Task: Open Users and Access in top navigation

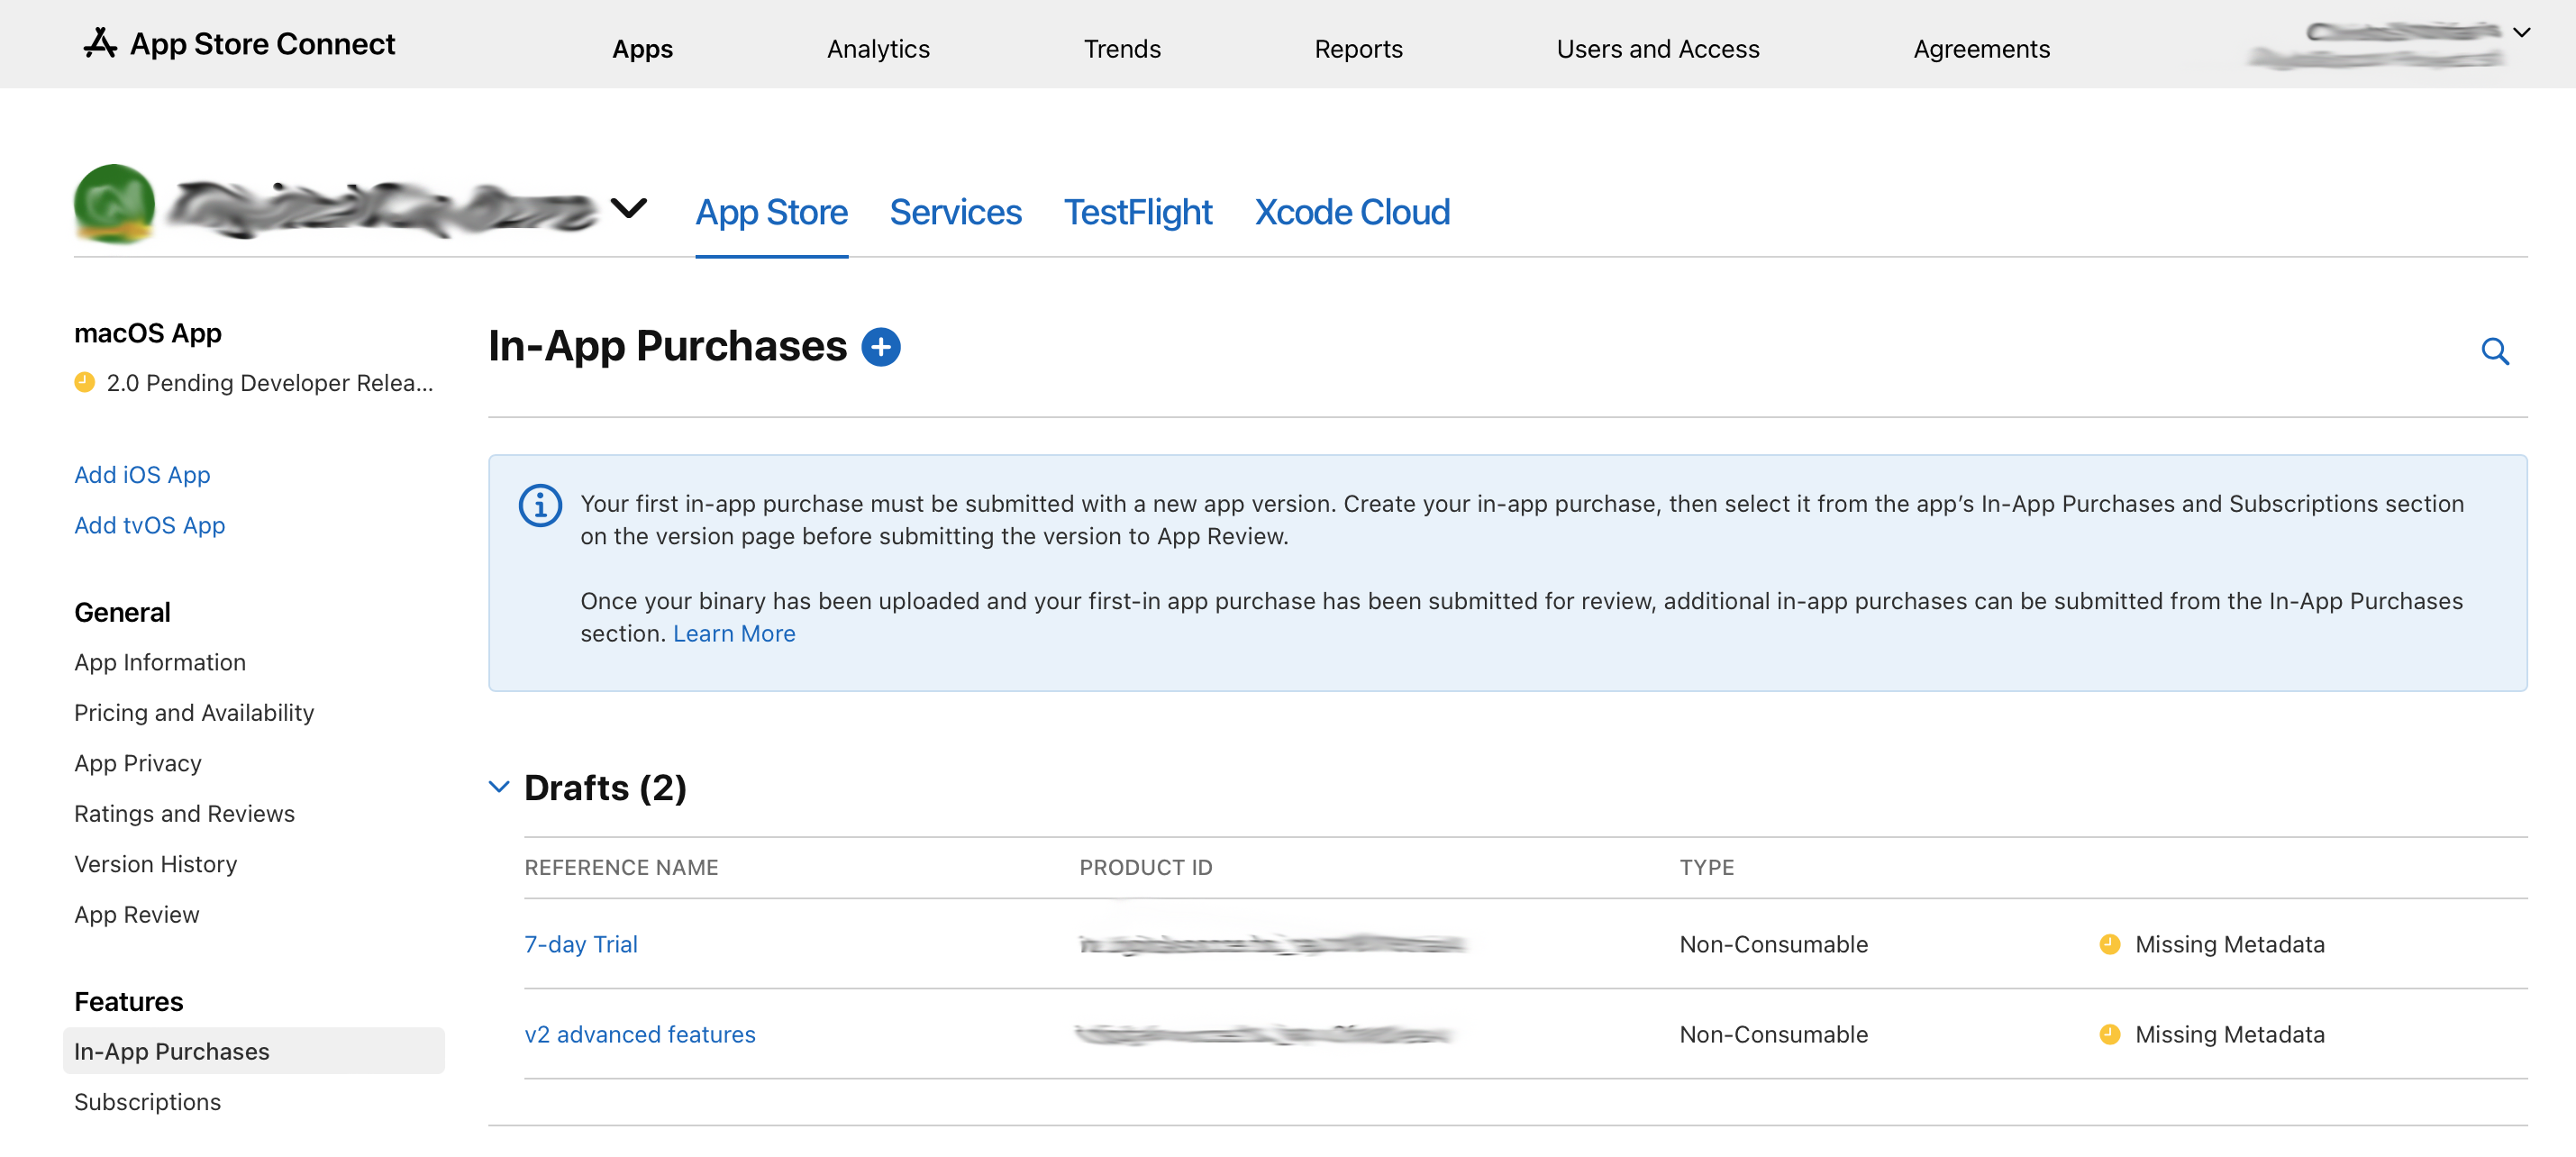Action: click(1657, 48)
